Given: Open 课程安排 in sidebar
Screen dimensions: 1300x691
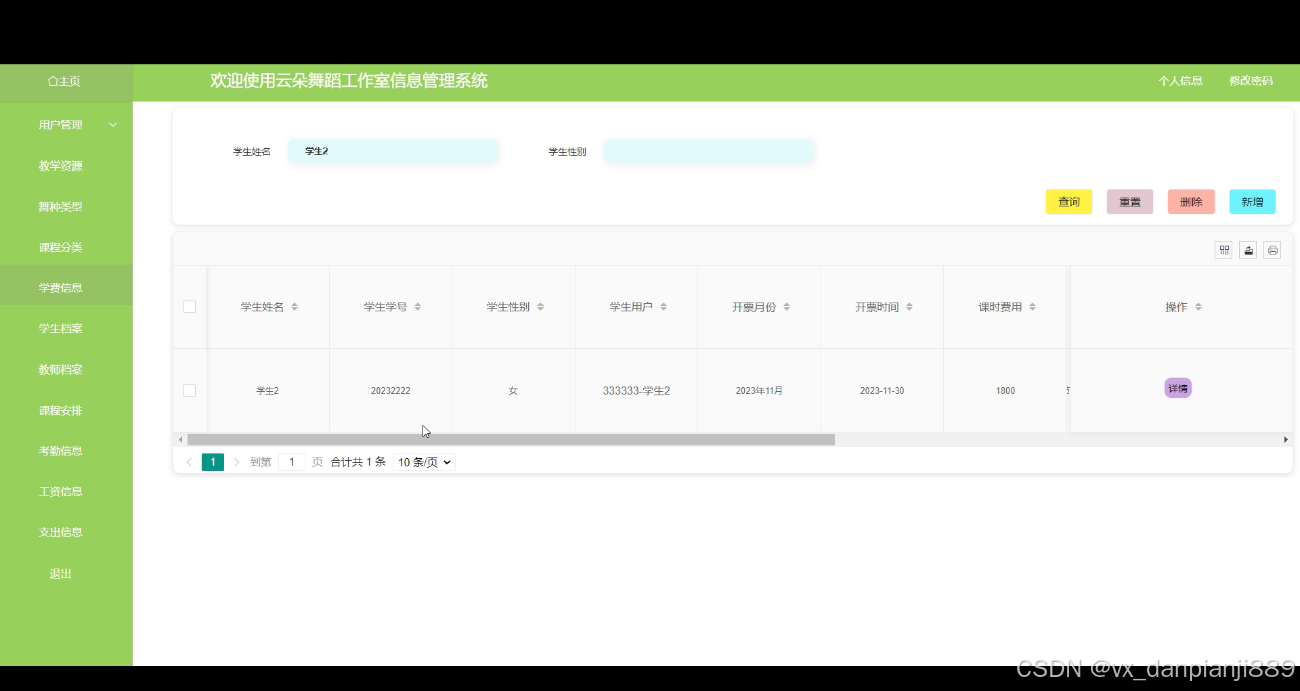Looking at the screenshot, I should coord(61,411).
